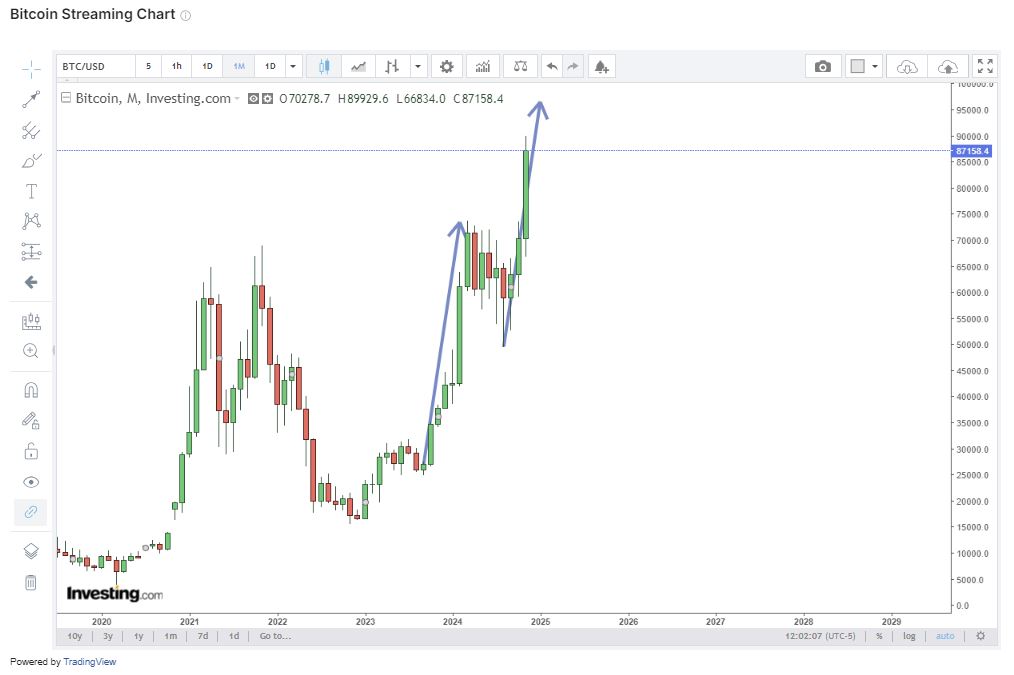The width and height of the screenshot is (1014, 675).
Task: Toggle auto scale option
Action: pos(945,636)
